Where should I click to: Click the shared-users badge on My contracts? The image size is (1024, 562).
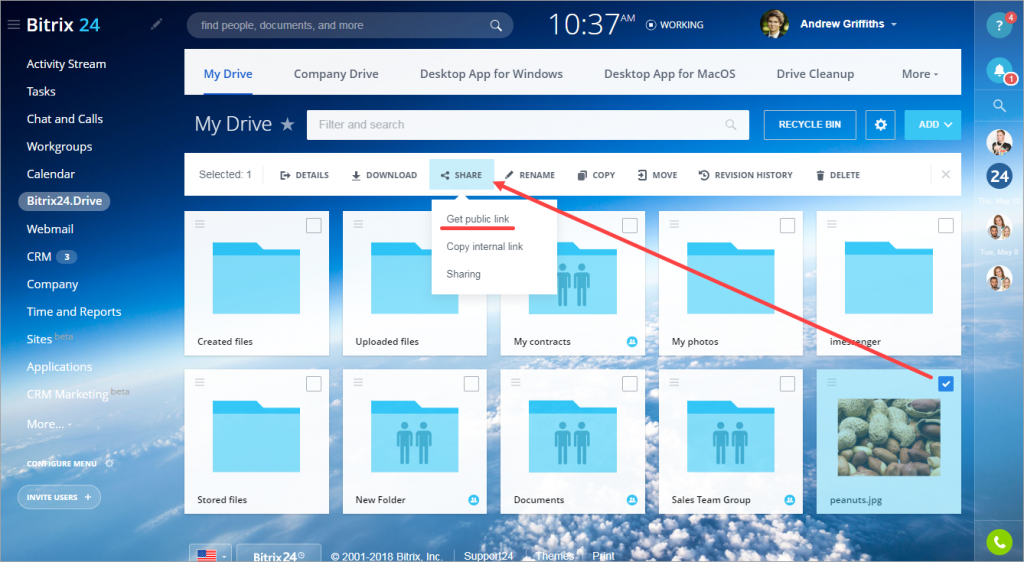click(632, 341)
